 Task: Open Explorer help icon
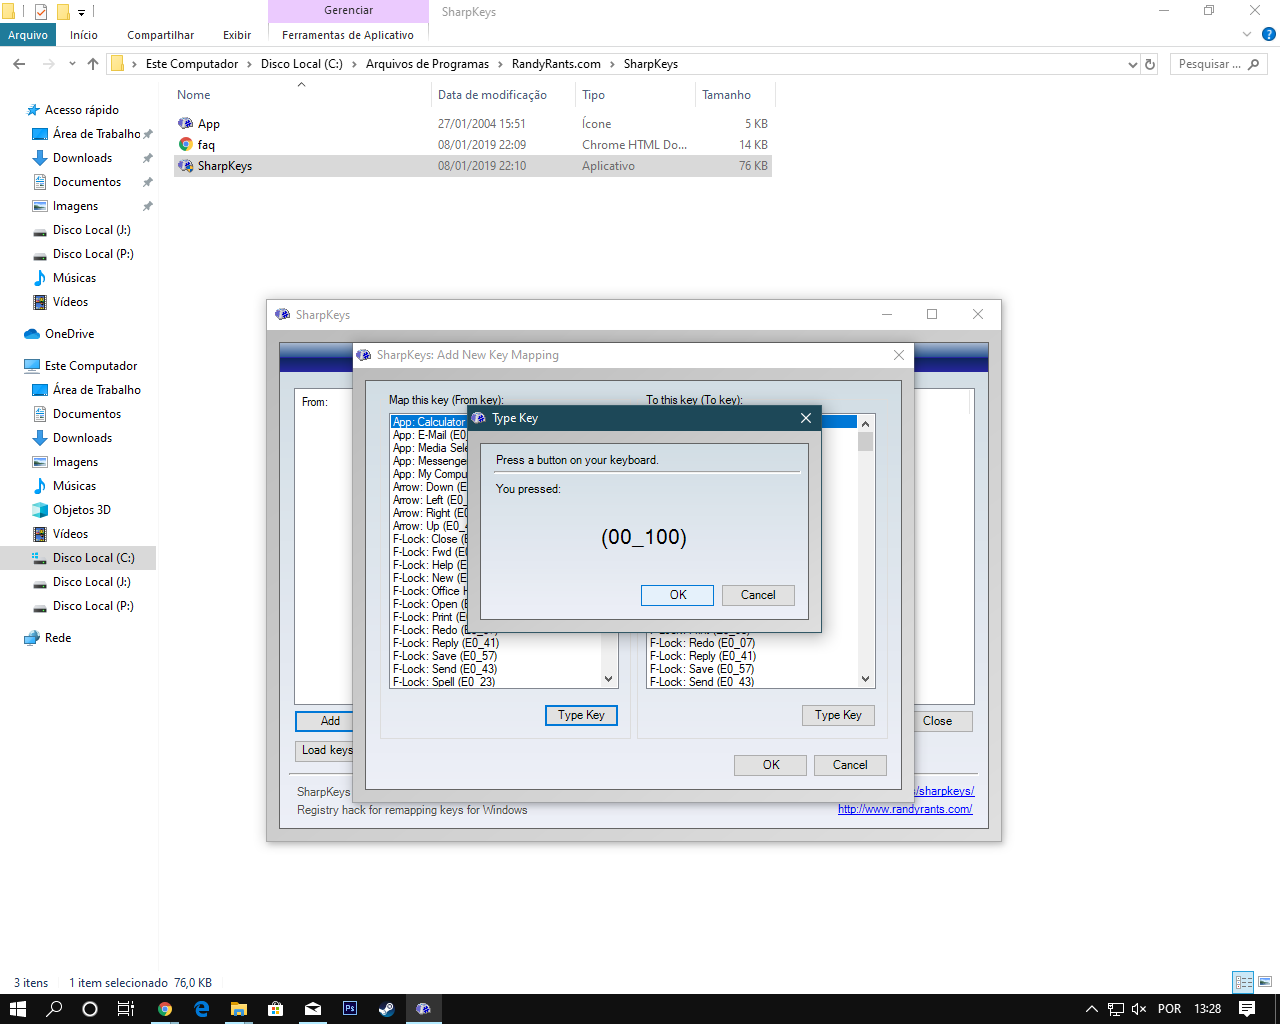click(1269, 34)
